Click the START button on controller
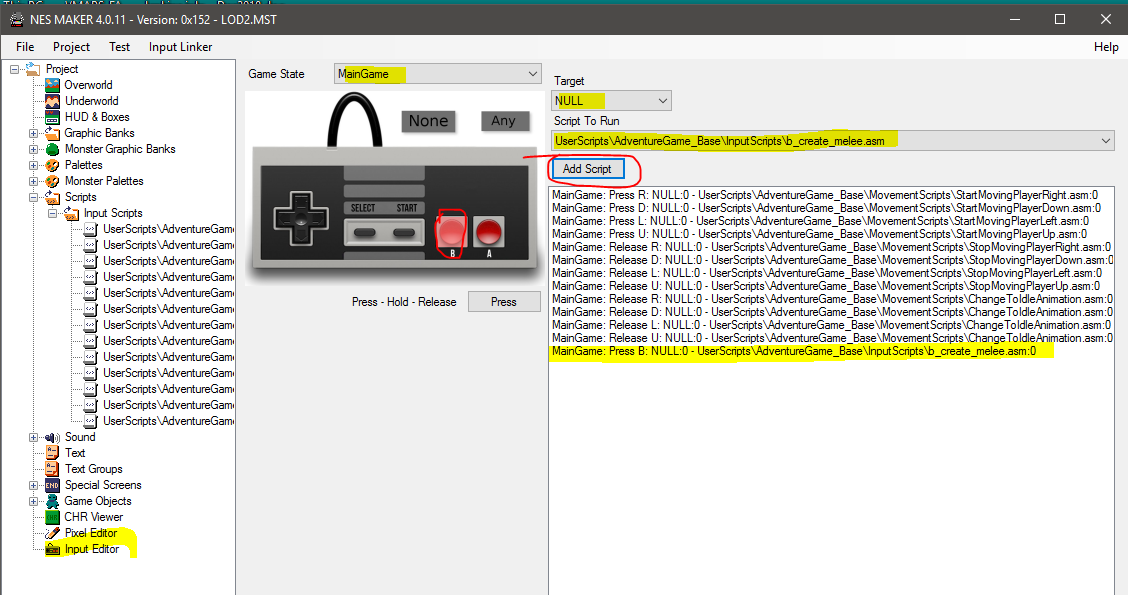The width and height of the screenshot is (1128, 595). (404, 232)
